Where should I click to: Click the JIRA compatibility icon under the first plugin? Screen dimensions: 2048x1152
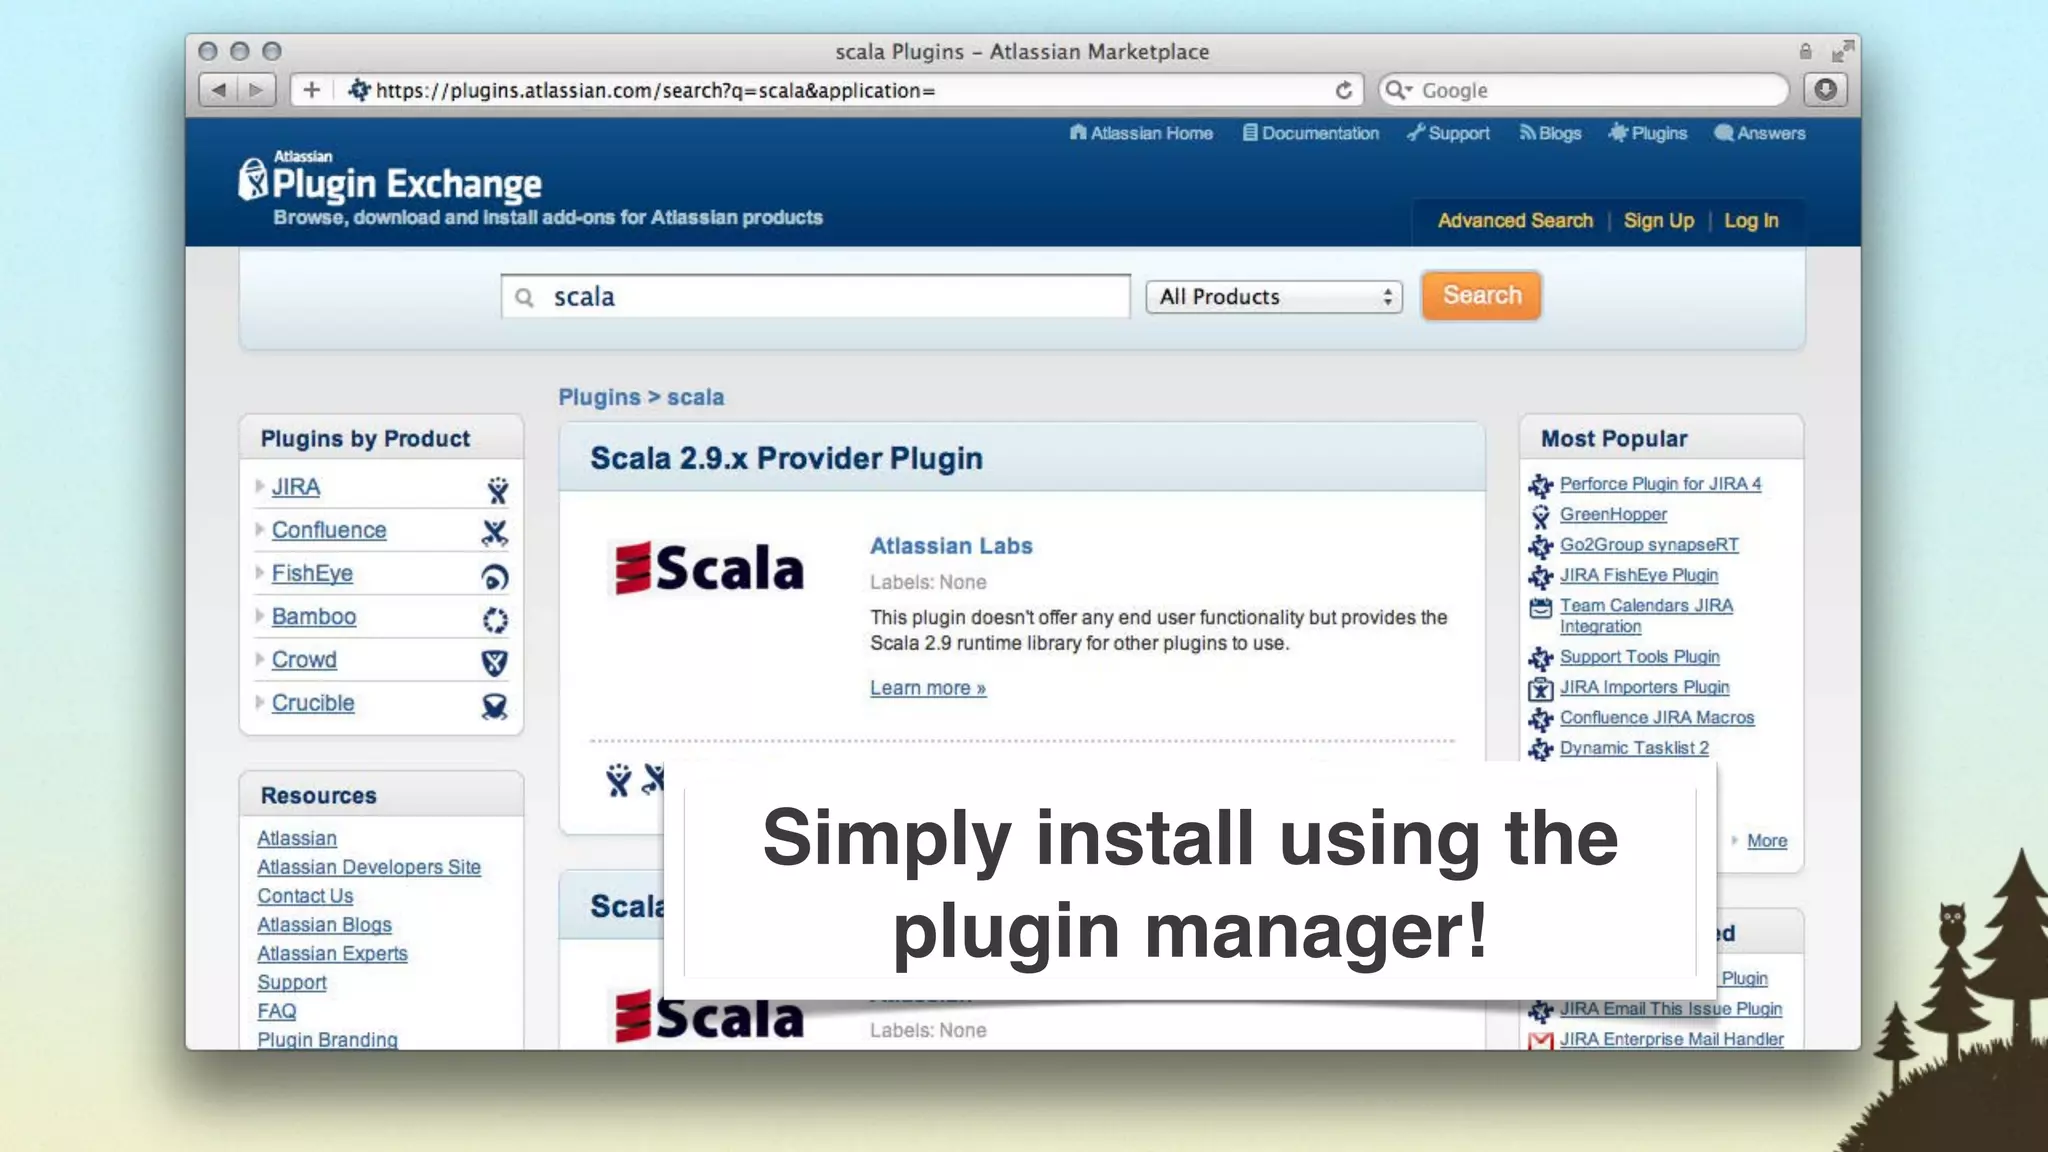tap(619, 780)
